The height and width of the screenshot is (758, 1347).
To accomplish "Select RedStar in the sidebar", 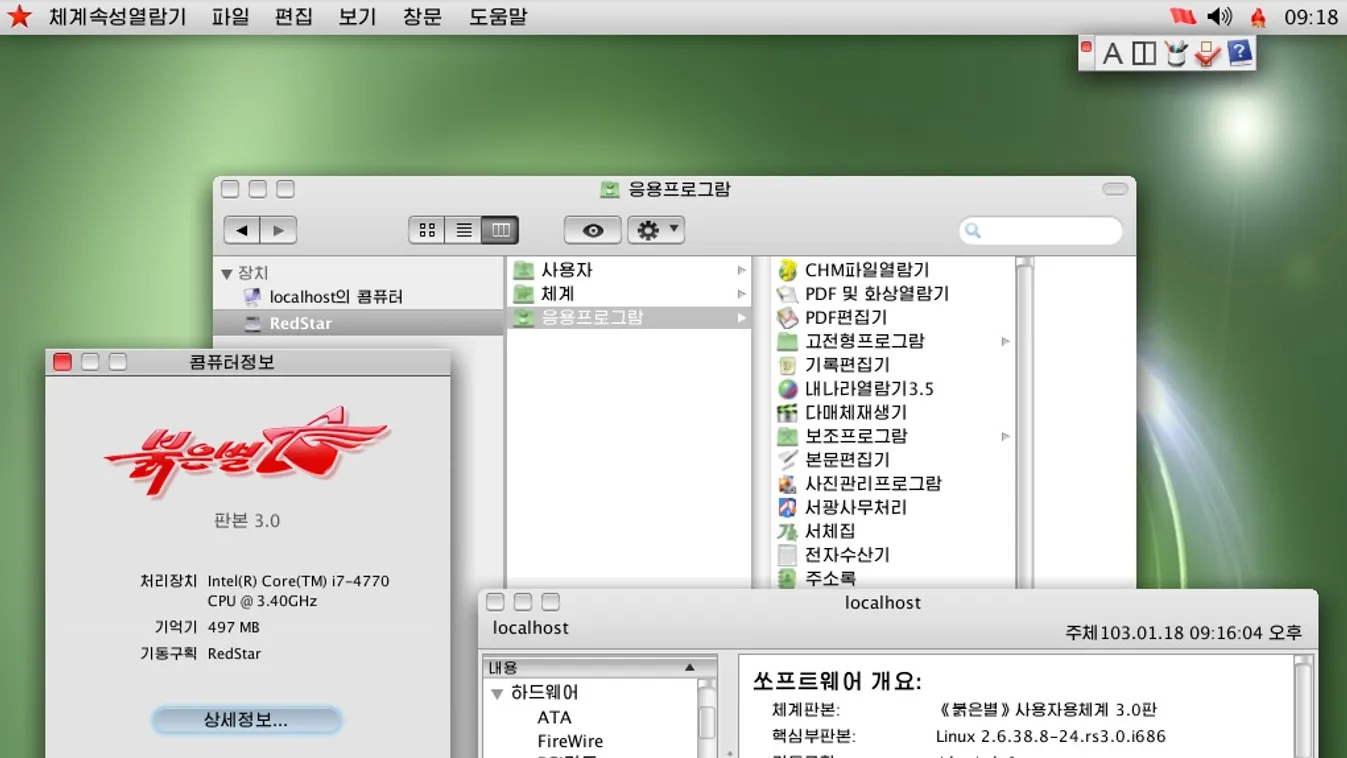I will coord(358,323).
